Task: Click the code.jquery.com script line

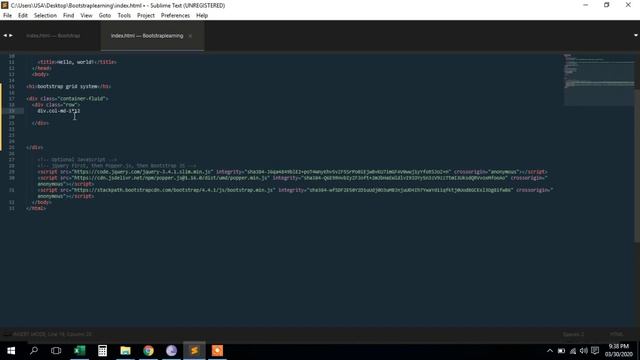Action: click(292, 172)
